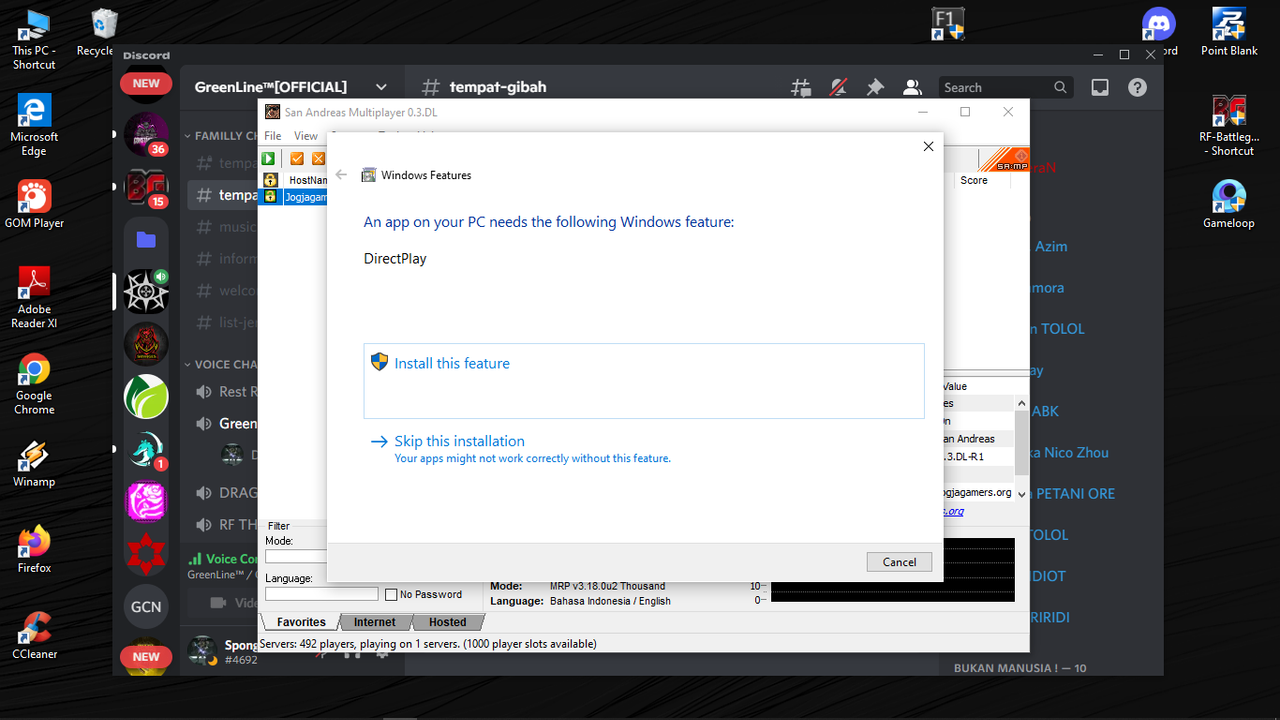Open Point Blank desktop shortcut

(x=1229, y=33)
